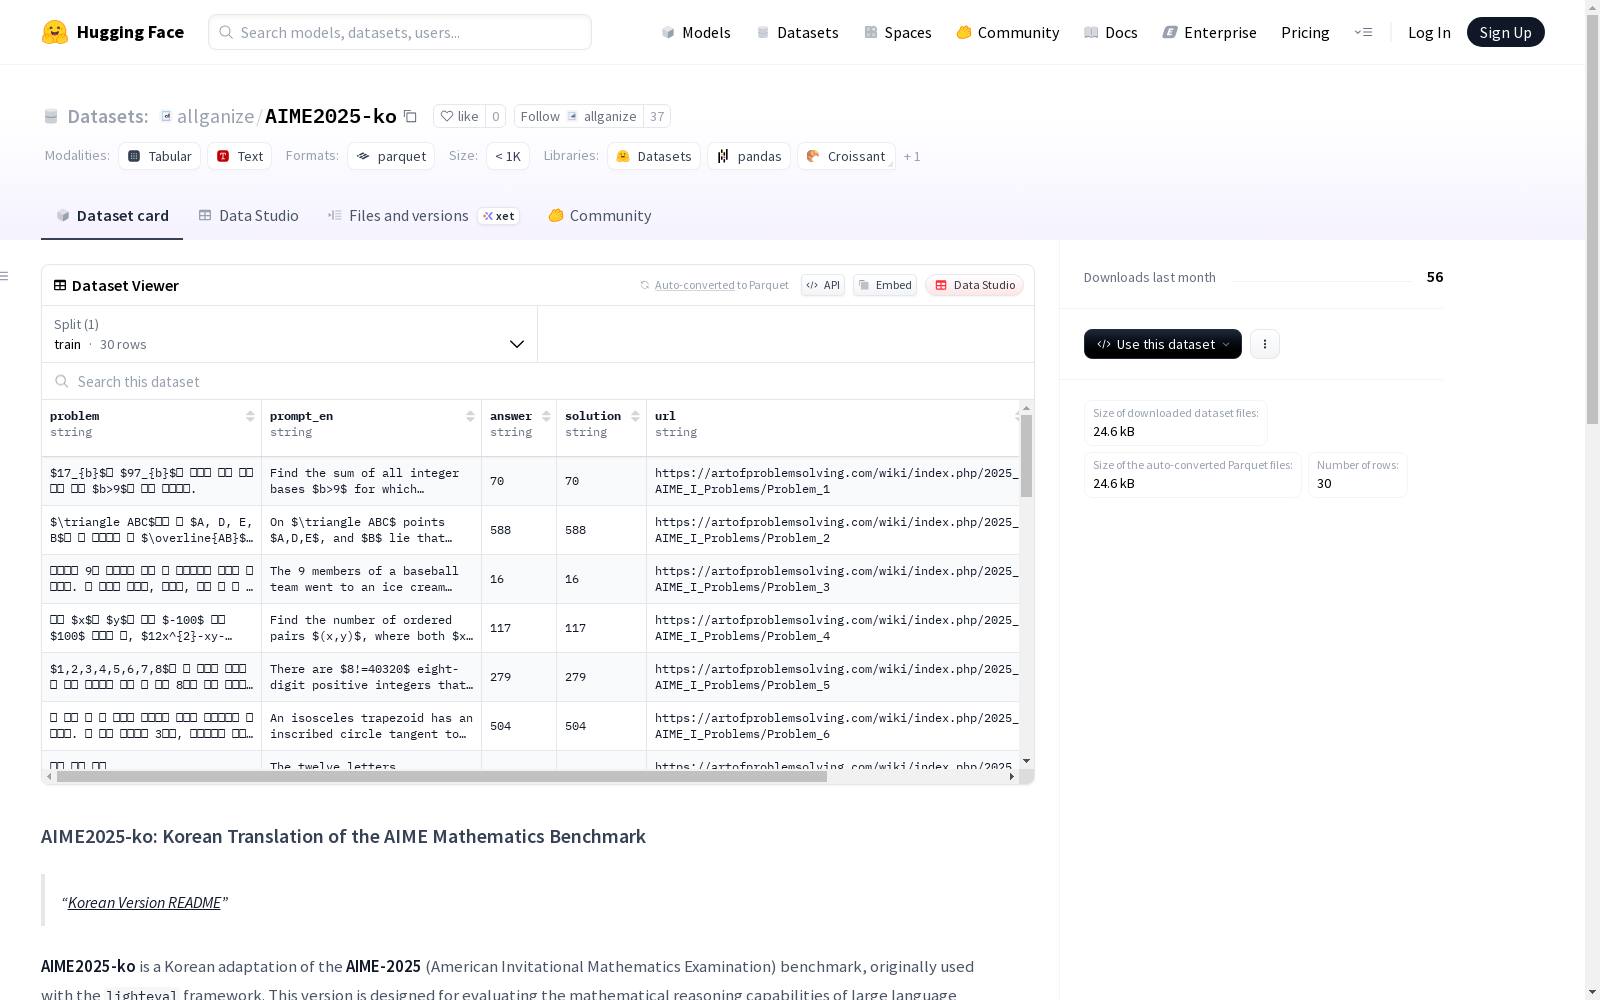1600x1000 pixels.
Task: Open Datasets in the top navigation
Action: tap(797, 32)
